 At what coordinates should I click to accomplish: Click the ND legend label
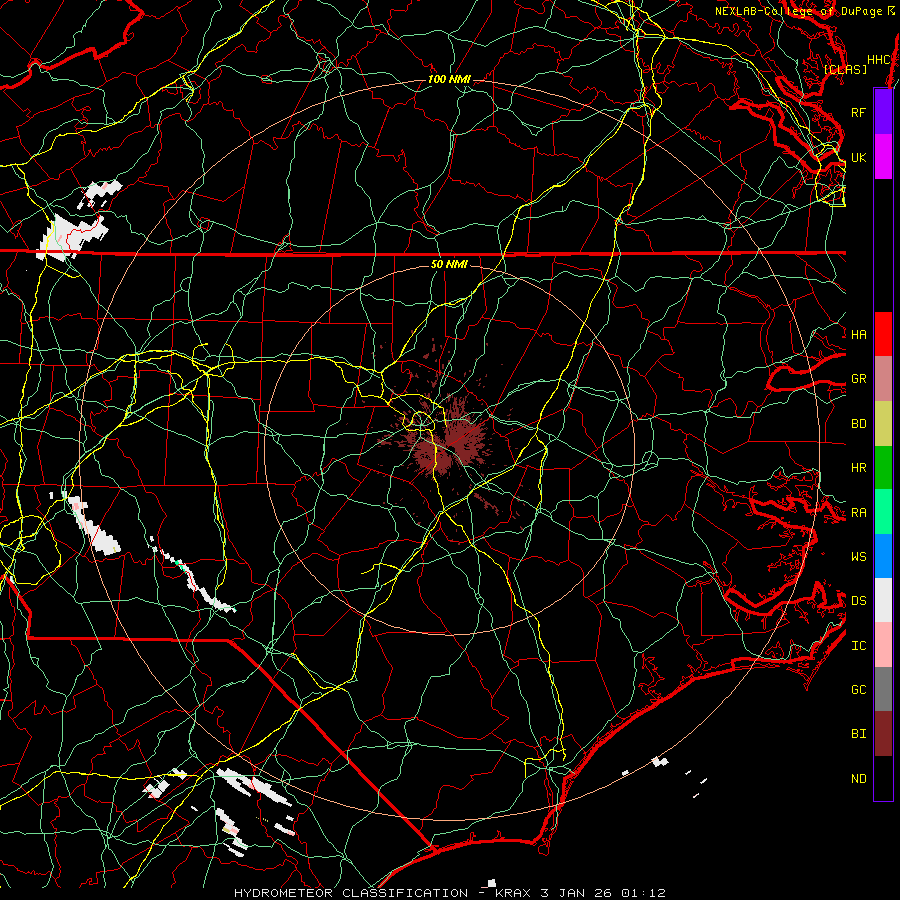(858, 779)
